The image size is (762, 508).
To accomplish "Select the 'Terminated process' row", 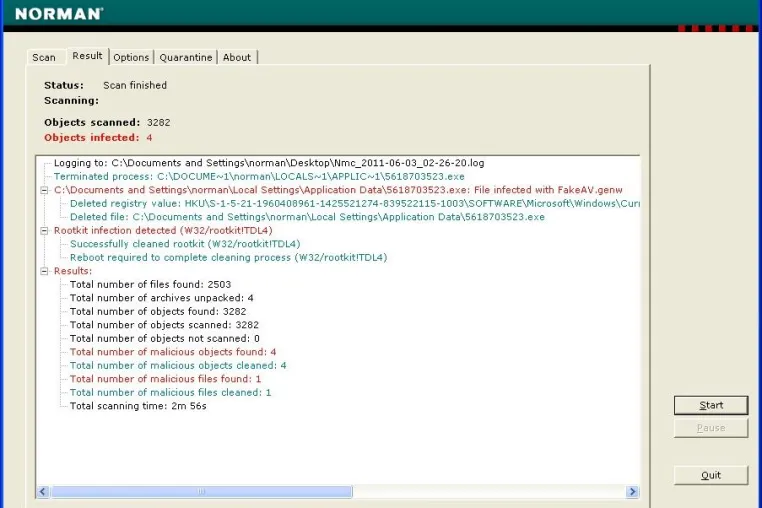I will [259, 176].
